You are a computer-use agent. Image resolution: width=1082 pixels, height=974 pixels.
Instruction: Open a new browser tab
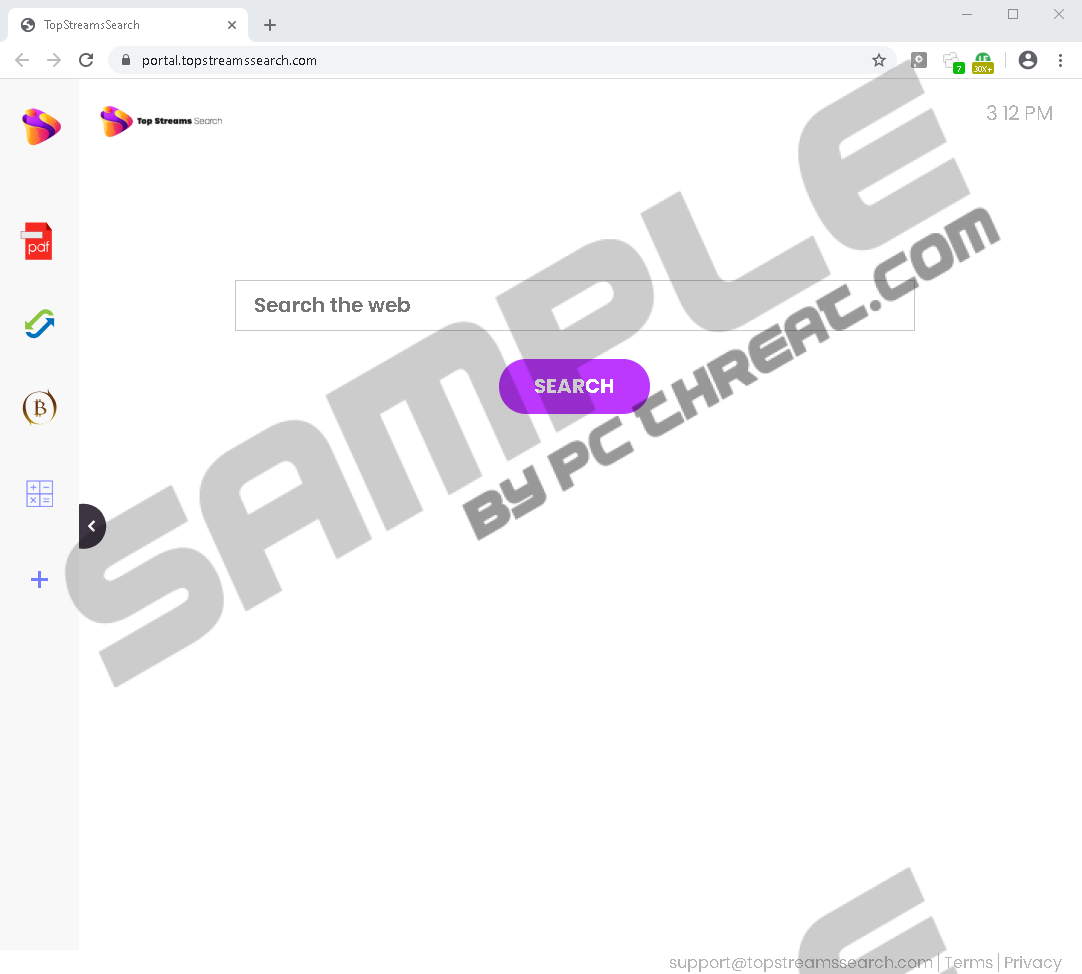click(x=270, y=25)
